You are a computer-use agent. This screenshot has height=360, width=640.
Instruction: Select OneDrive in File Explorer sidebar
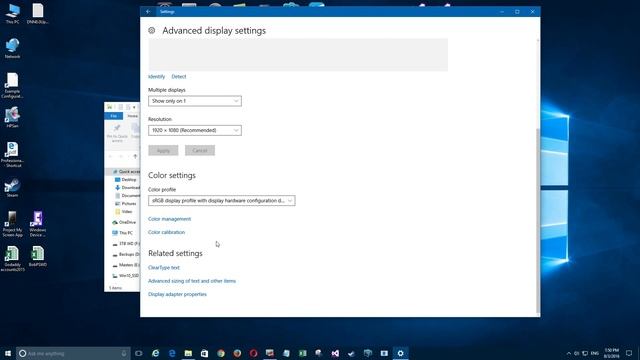pos(124,222)
